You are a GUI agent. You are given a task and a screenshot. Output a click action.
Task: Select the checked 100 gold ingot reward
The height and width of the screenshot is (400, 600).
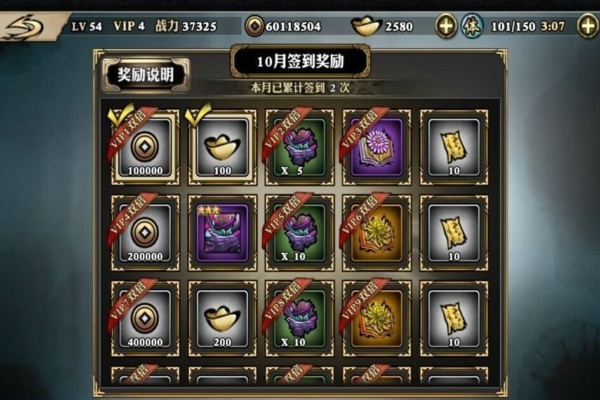point(222,147)
